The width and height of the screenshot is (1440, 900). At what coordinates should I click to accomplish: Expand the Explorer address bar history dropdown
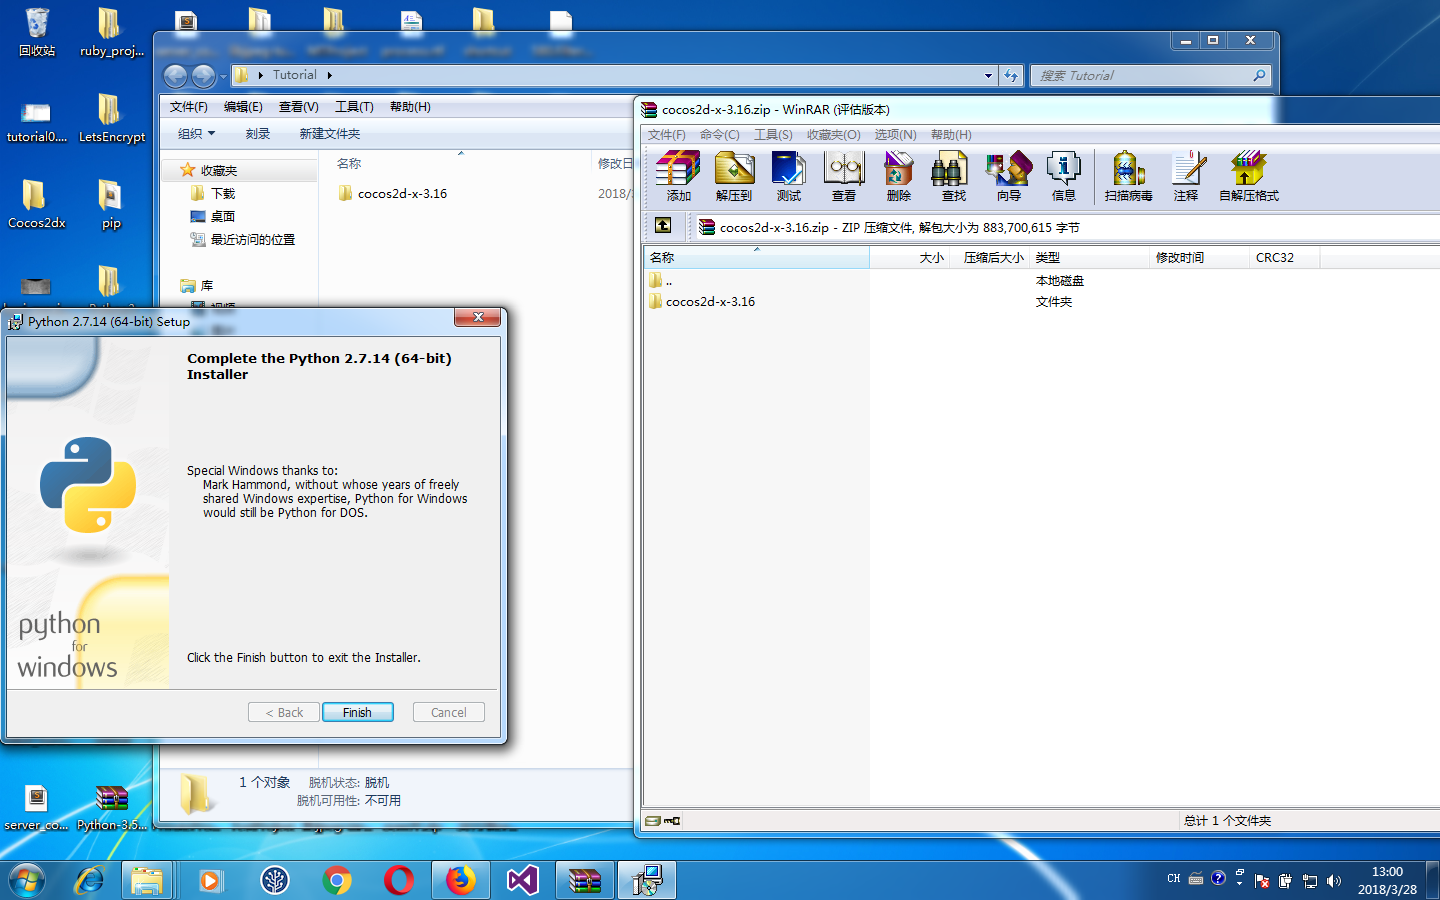point(988,75)
